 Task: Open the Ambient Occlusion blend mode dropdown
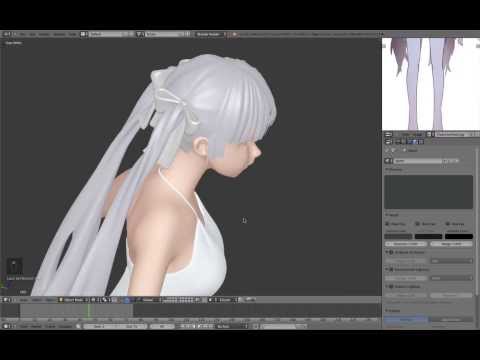pyautogui.click(x=451, y=261)
